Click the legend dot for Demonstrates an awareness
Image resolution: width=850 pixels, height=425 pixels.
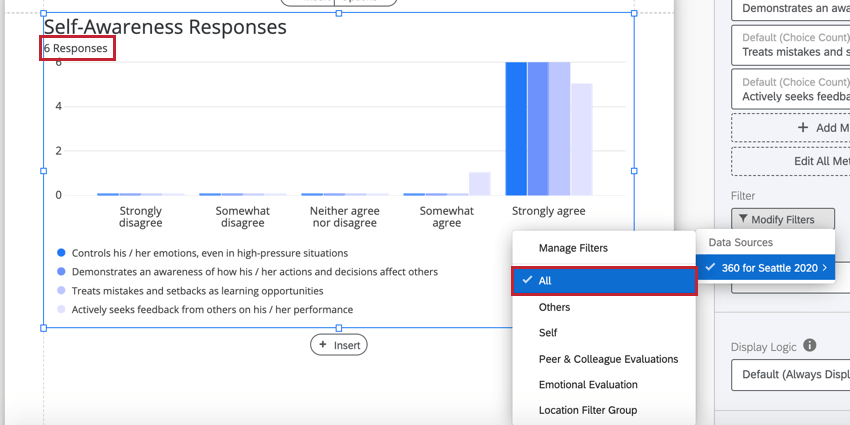tap(61, 272)
